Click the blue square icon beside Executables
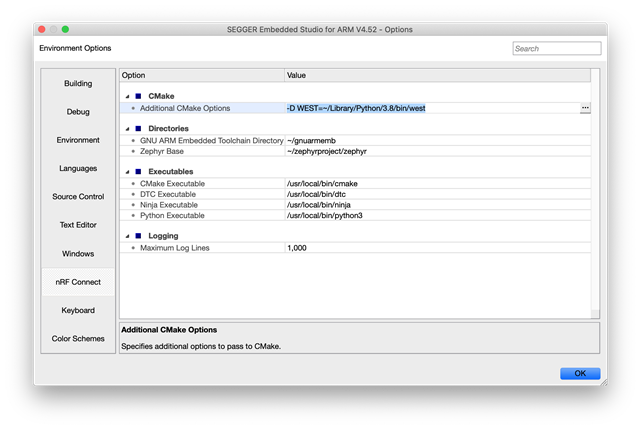Image resolution: width=640 pixels, height=429 pixels. [138, 171]
